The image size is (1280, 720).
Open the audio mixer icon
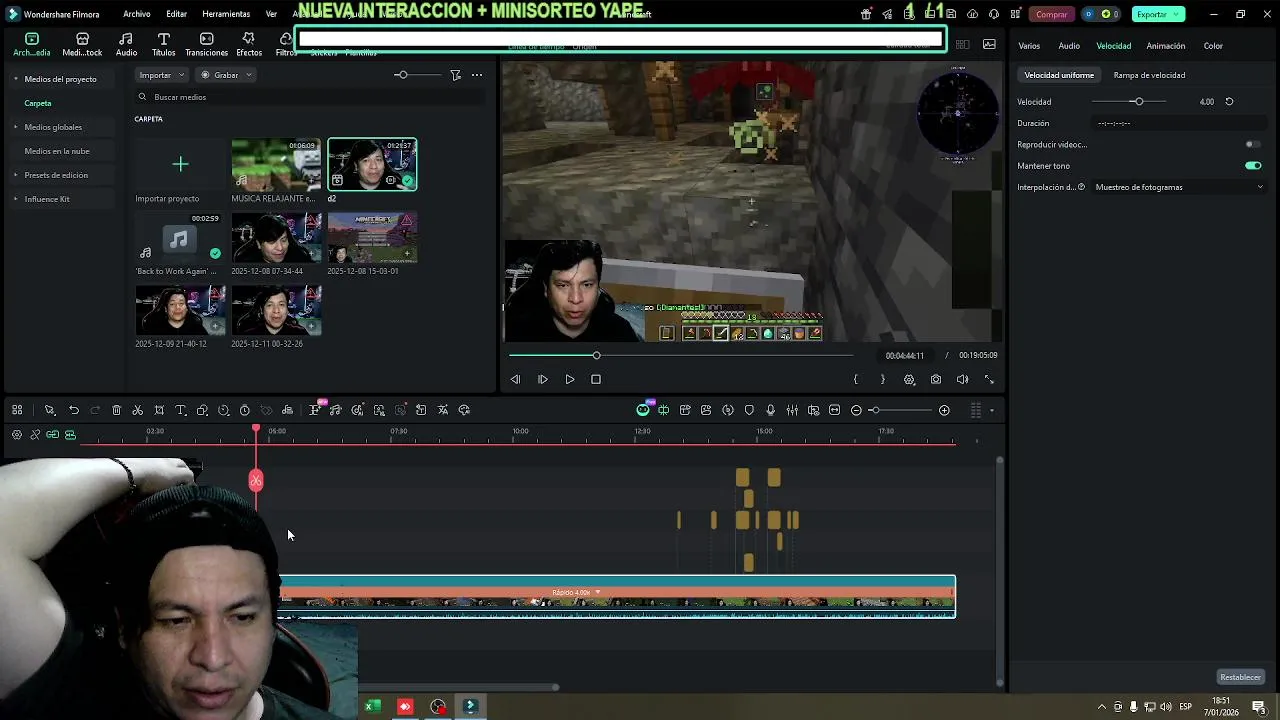point(792,410)
